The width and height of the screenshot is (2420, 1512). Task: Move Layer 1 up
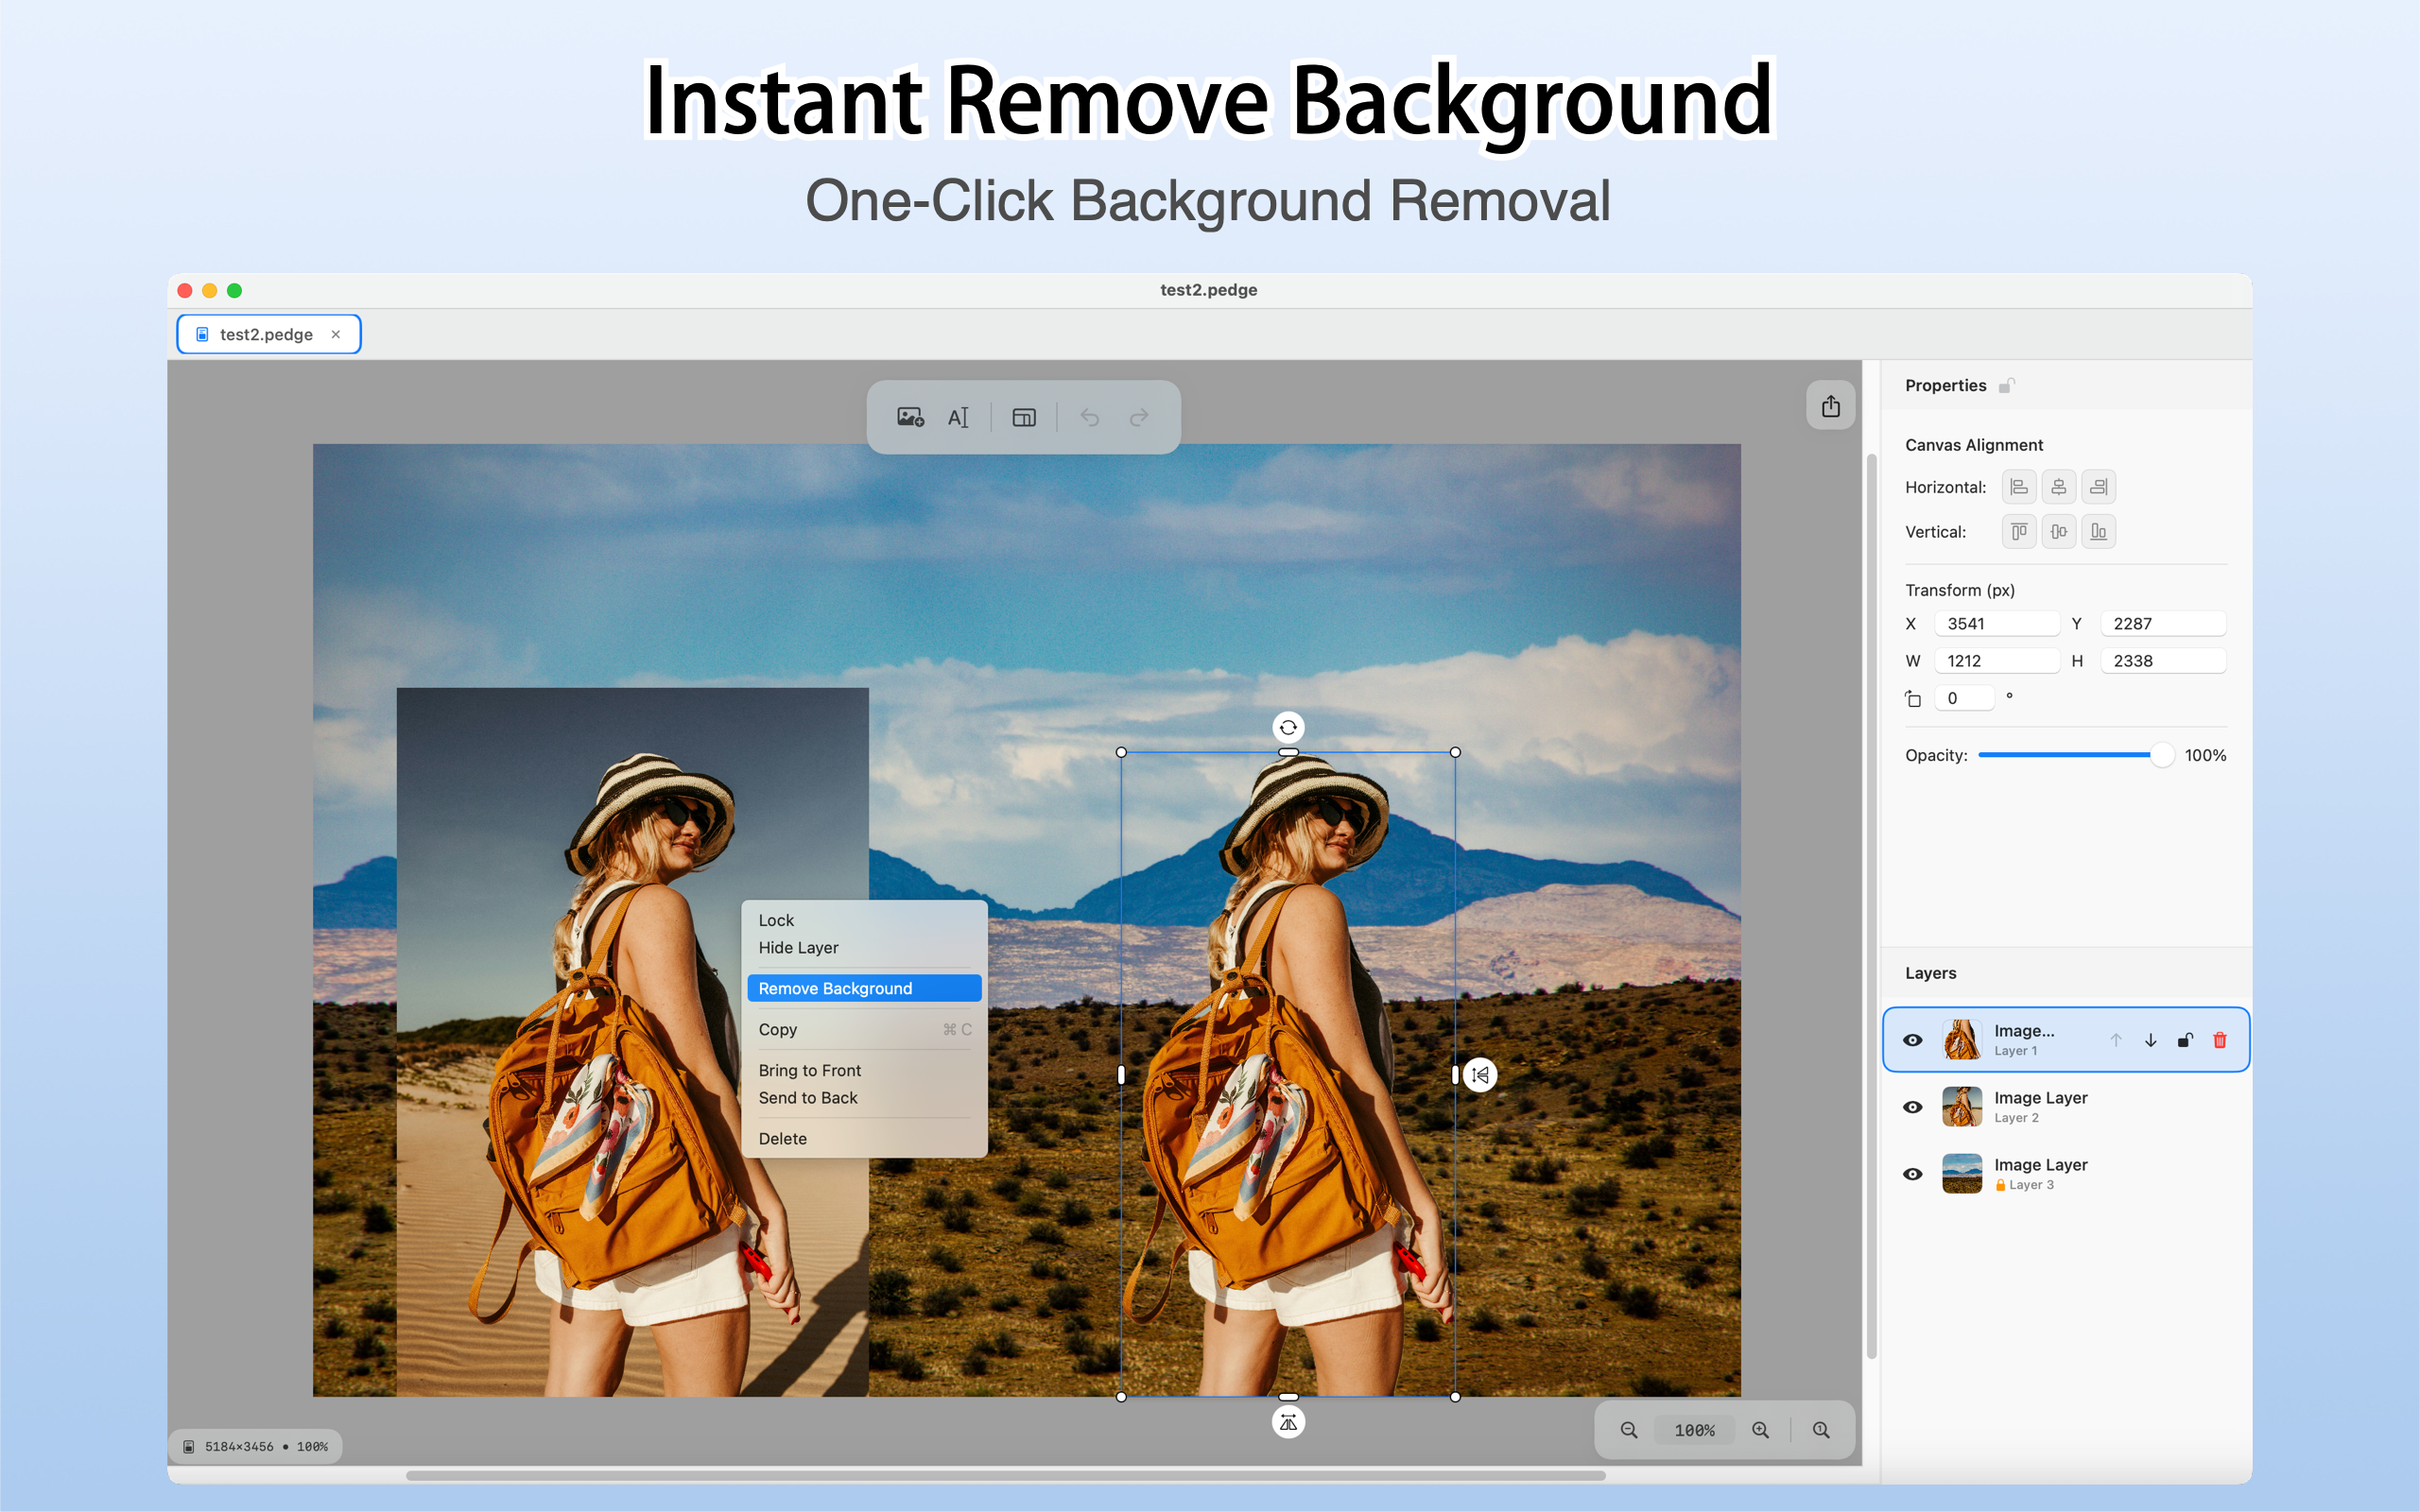pos(2116,1040)
